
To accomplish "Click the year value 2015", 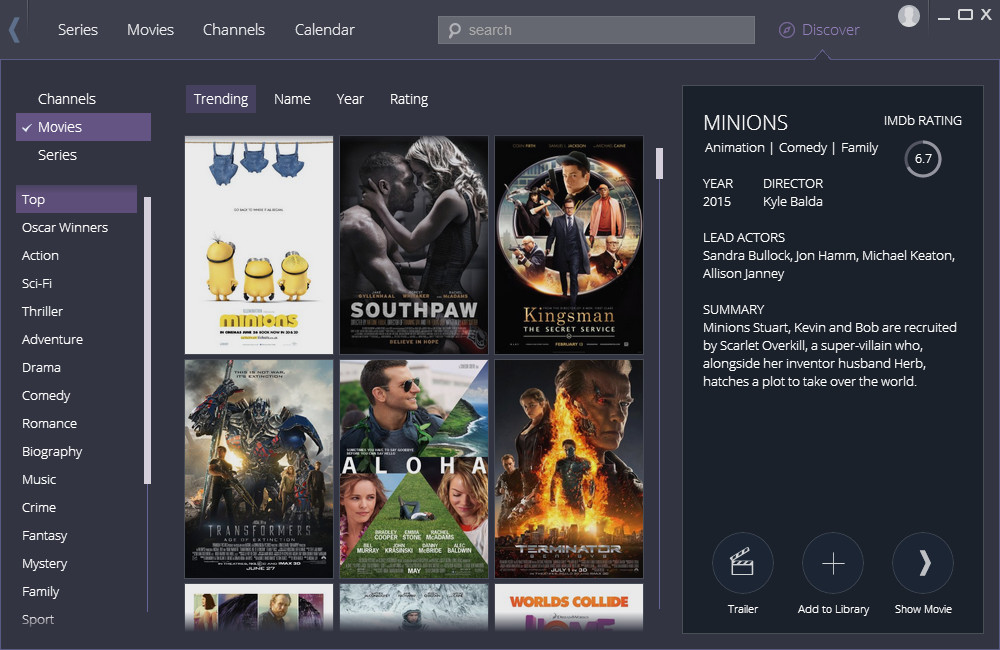I will click(717, 202).
